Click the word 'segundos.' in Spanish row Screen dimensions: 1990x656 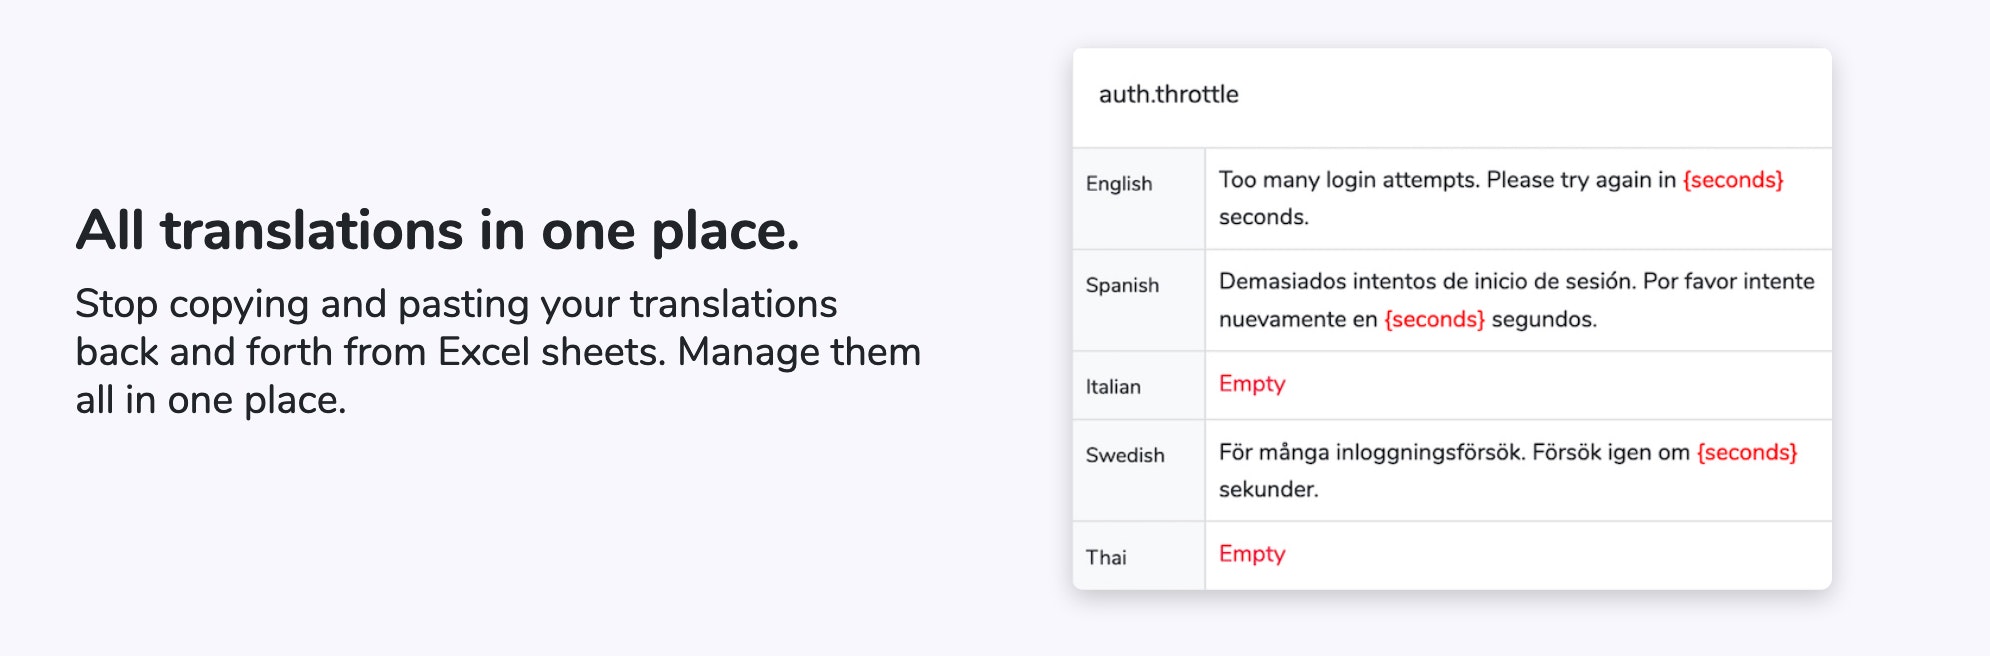click(1544, 320)
